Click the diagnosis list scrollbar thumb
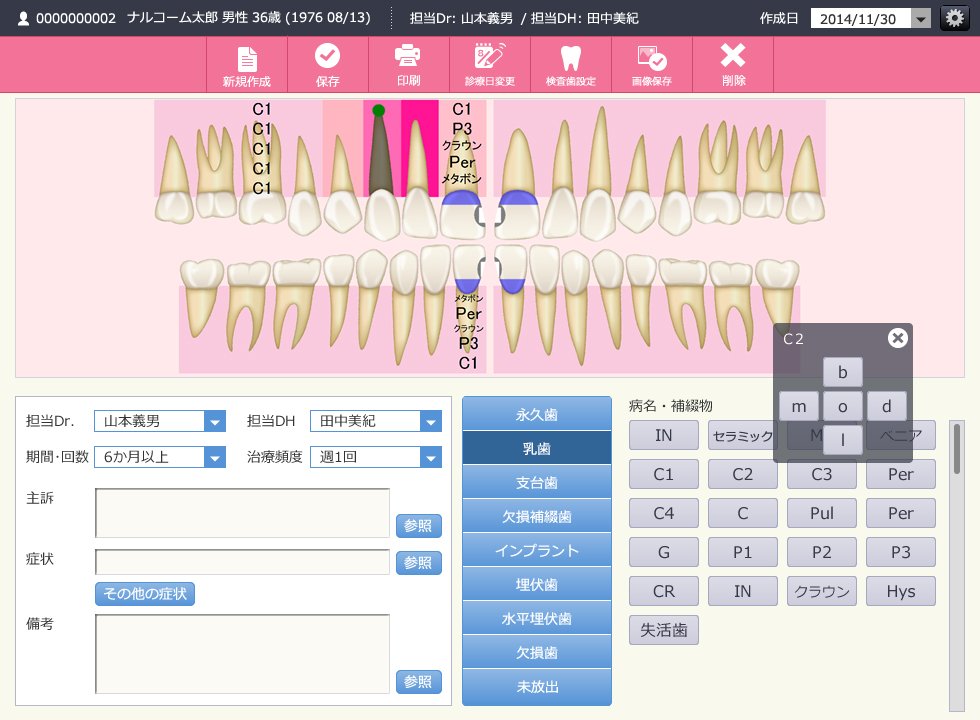Viewport: 980px width, 720px height. pyautogui.click(x=956, y=449)
